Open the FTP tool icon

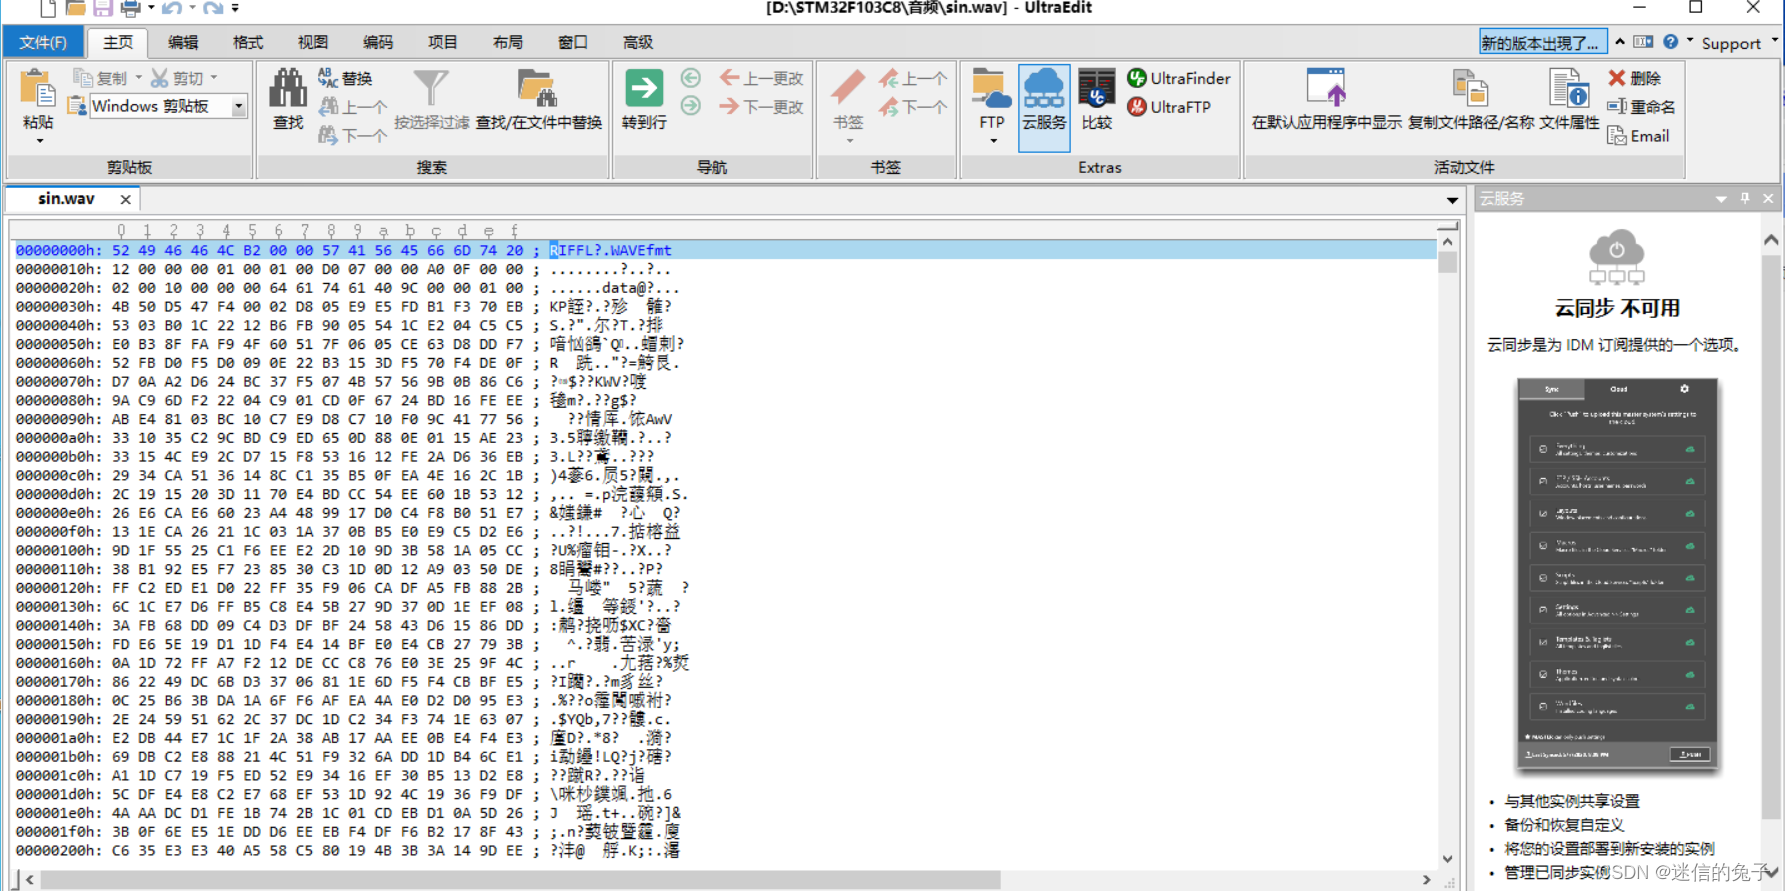tap(992, 88)
